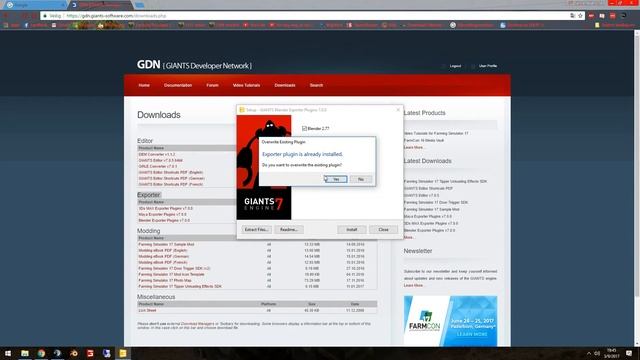Open the Downloads nav item
The width and height of the screenshot is (640, 360).
[285, 85]
